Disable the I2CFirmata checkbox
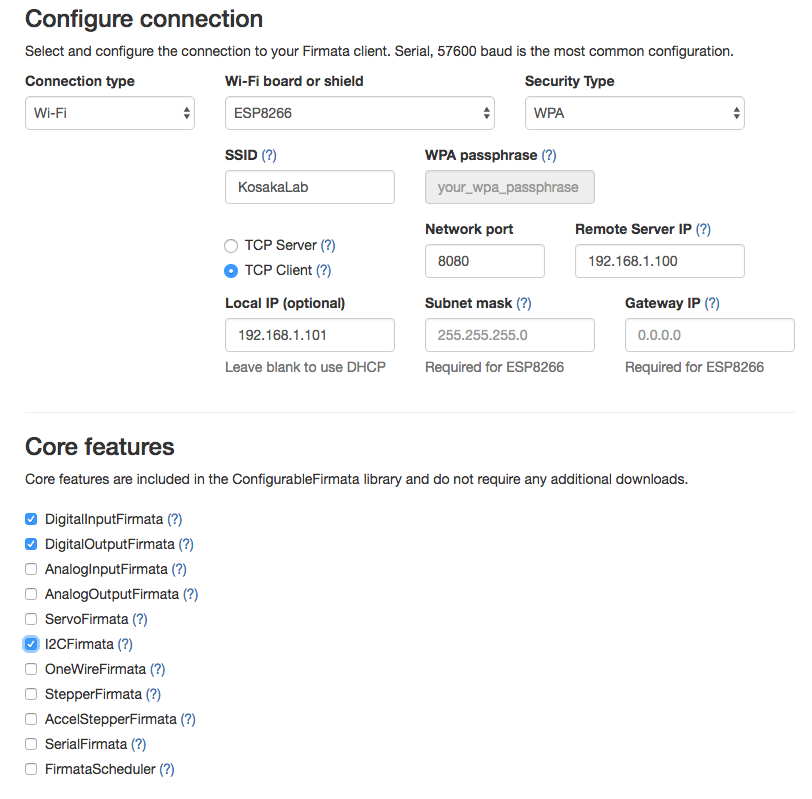Viewport: 812px width, 799px height. 31,644
